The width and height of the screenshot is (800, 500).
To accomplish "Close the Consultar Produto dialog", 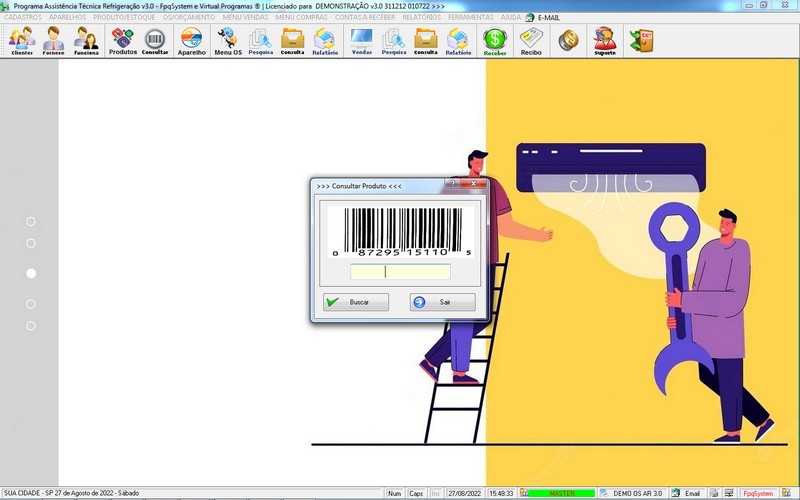I will (x=473, y=183).
